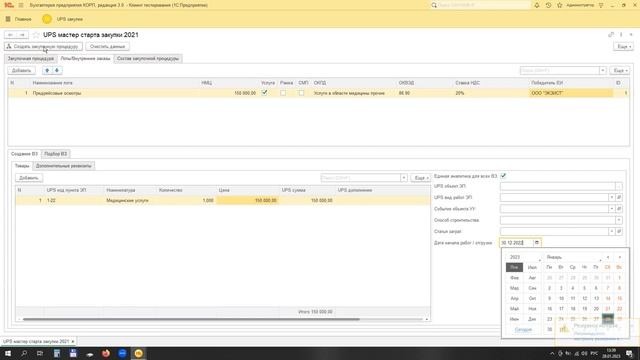Switch to Закупочная процедура tab
This screenshot has height=360, width=640.
point(31,59)
